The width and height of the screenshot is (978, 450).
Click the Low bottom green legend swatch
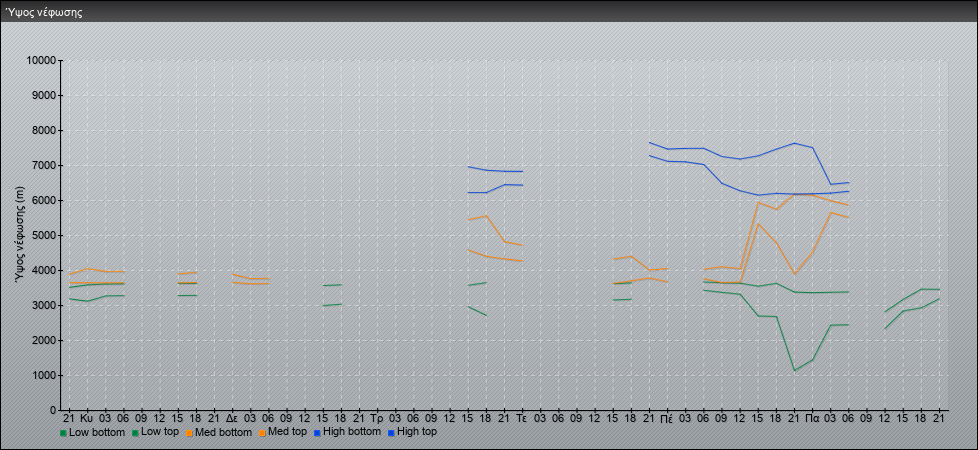[63, 432]
